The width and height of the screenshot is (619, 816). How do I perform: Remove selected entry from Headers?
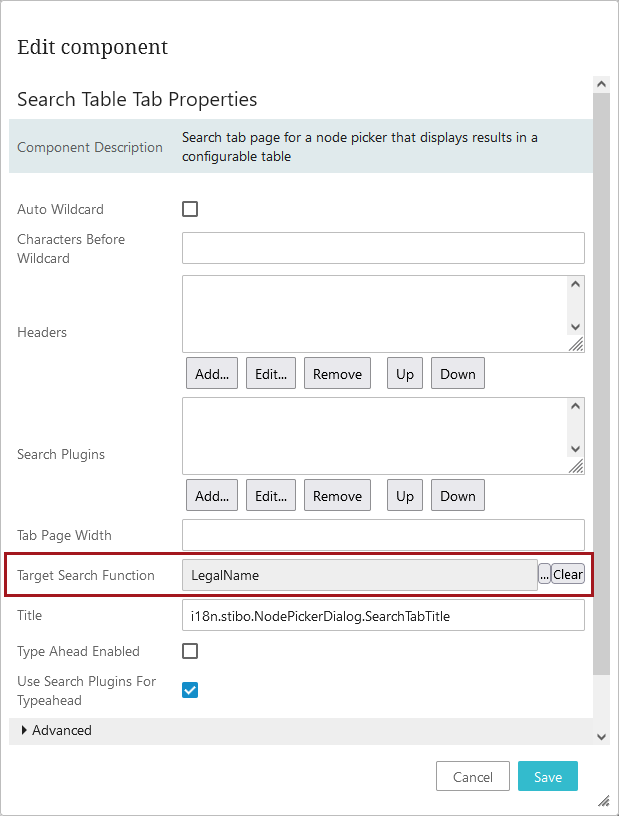pos(337,374)
